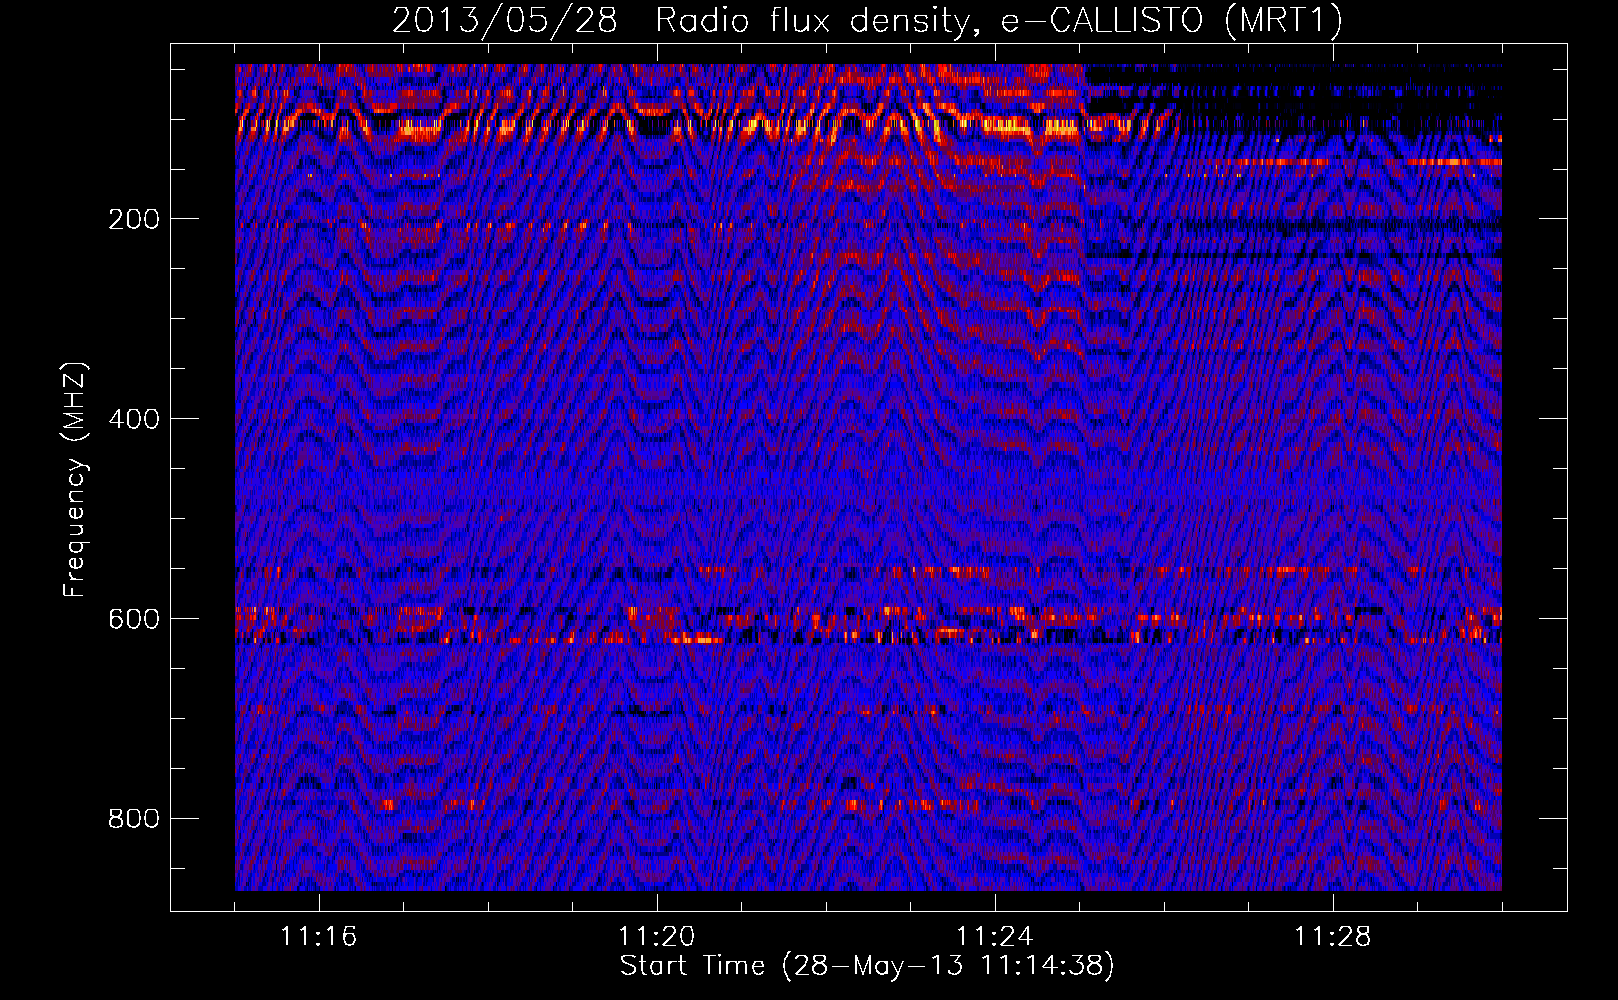Click the '11:16' time tick label
This screenshot has height=1000, width=1618.
[318, 937]
